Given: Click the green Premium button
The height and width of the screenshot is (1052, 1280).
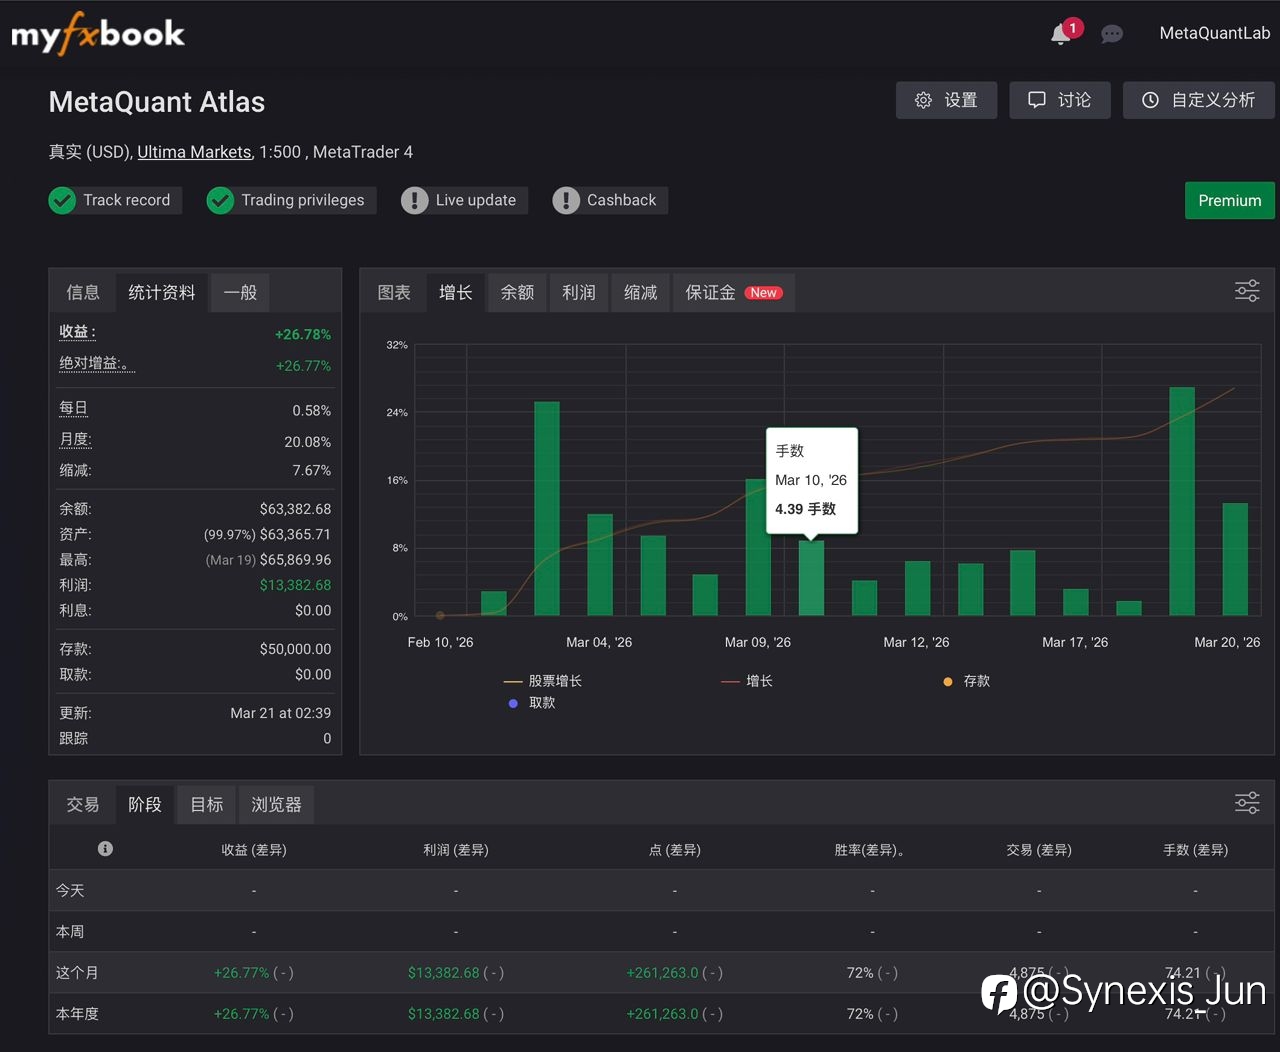Looking at the screenshot, I should pos(1230,200).
